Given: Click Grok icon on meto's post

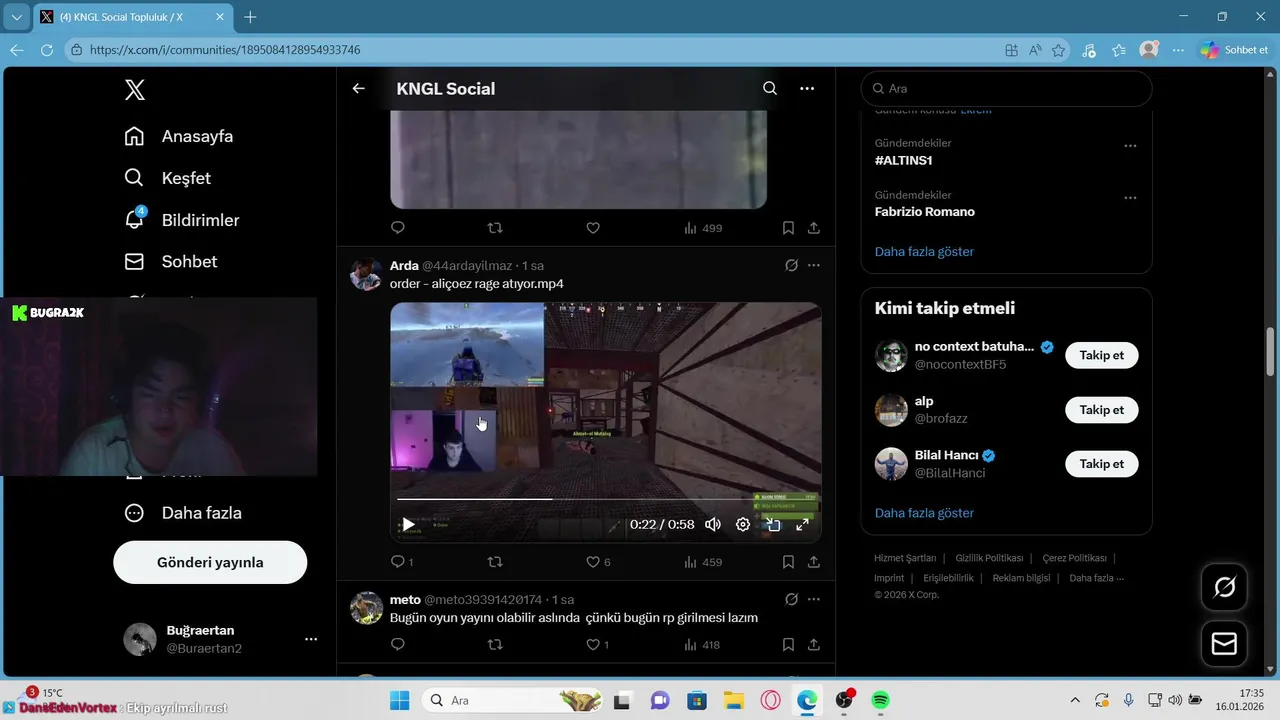Looking at the screenshot, I should (x=791, y=600).
